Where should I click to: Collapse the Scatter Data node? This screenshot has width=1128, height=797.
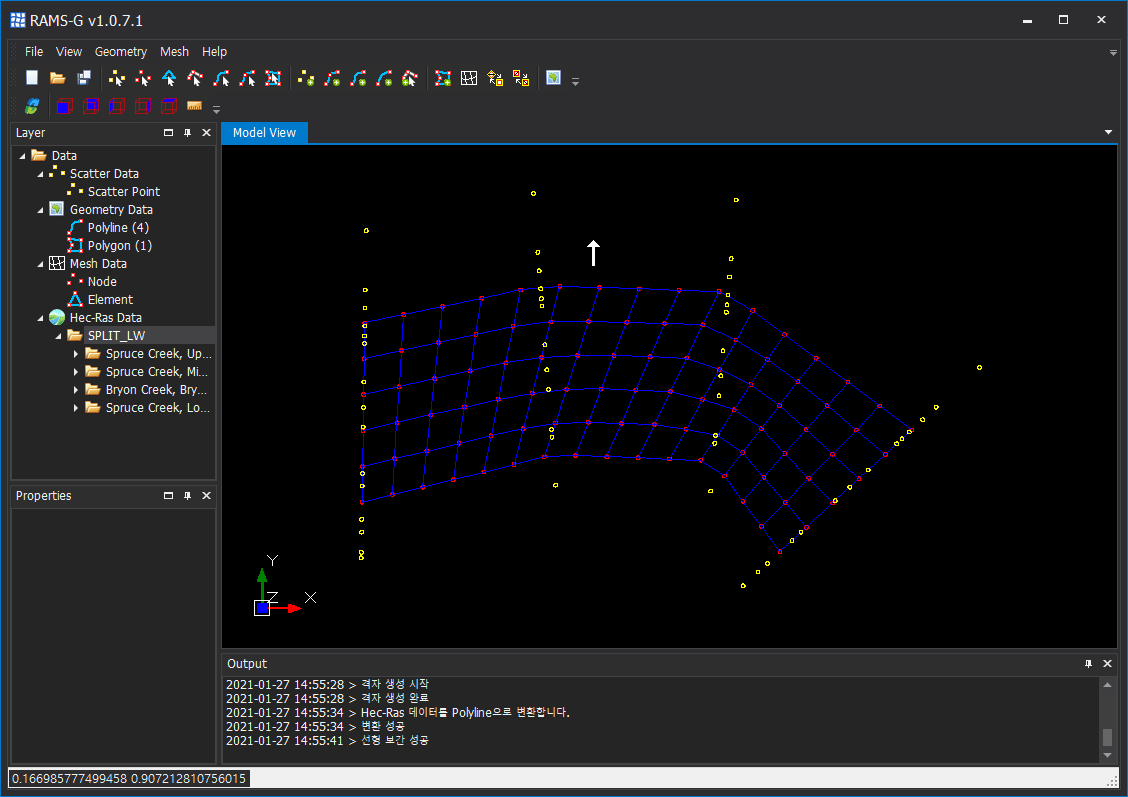40,173
